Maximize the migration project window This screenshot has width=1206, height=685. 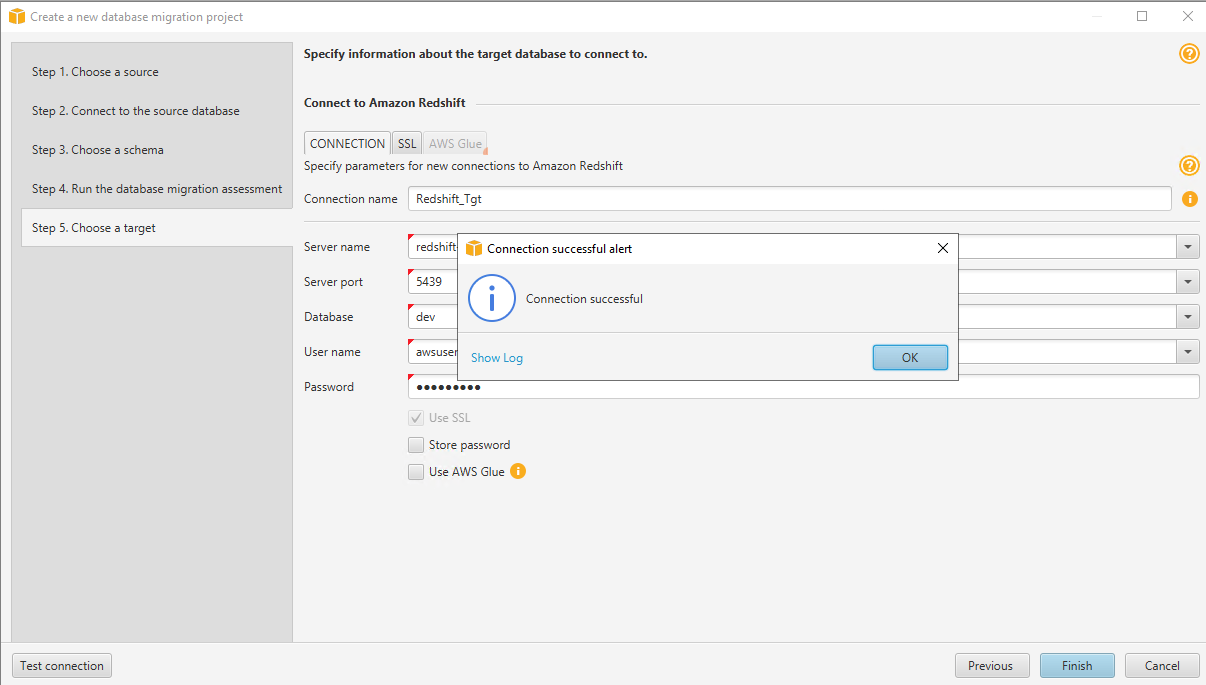tap(1142, 16)
